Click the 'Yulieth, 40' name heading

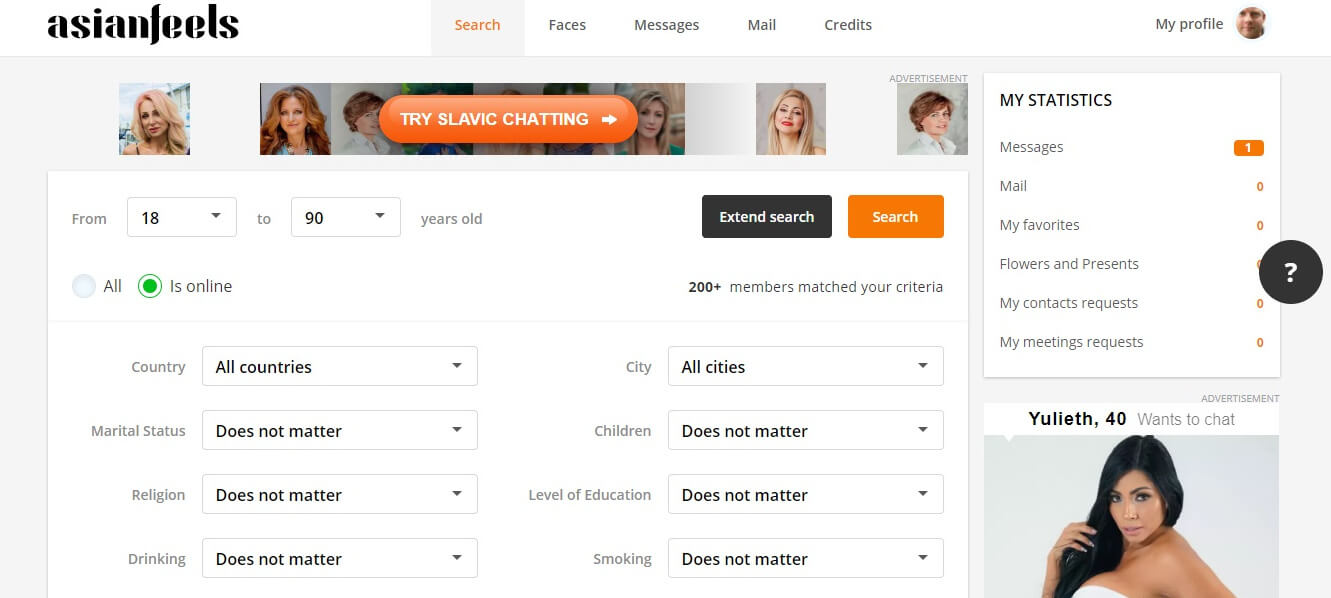(x=1078, y=419)
